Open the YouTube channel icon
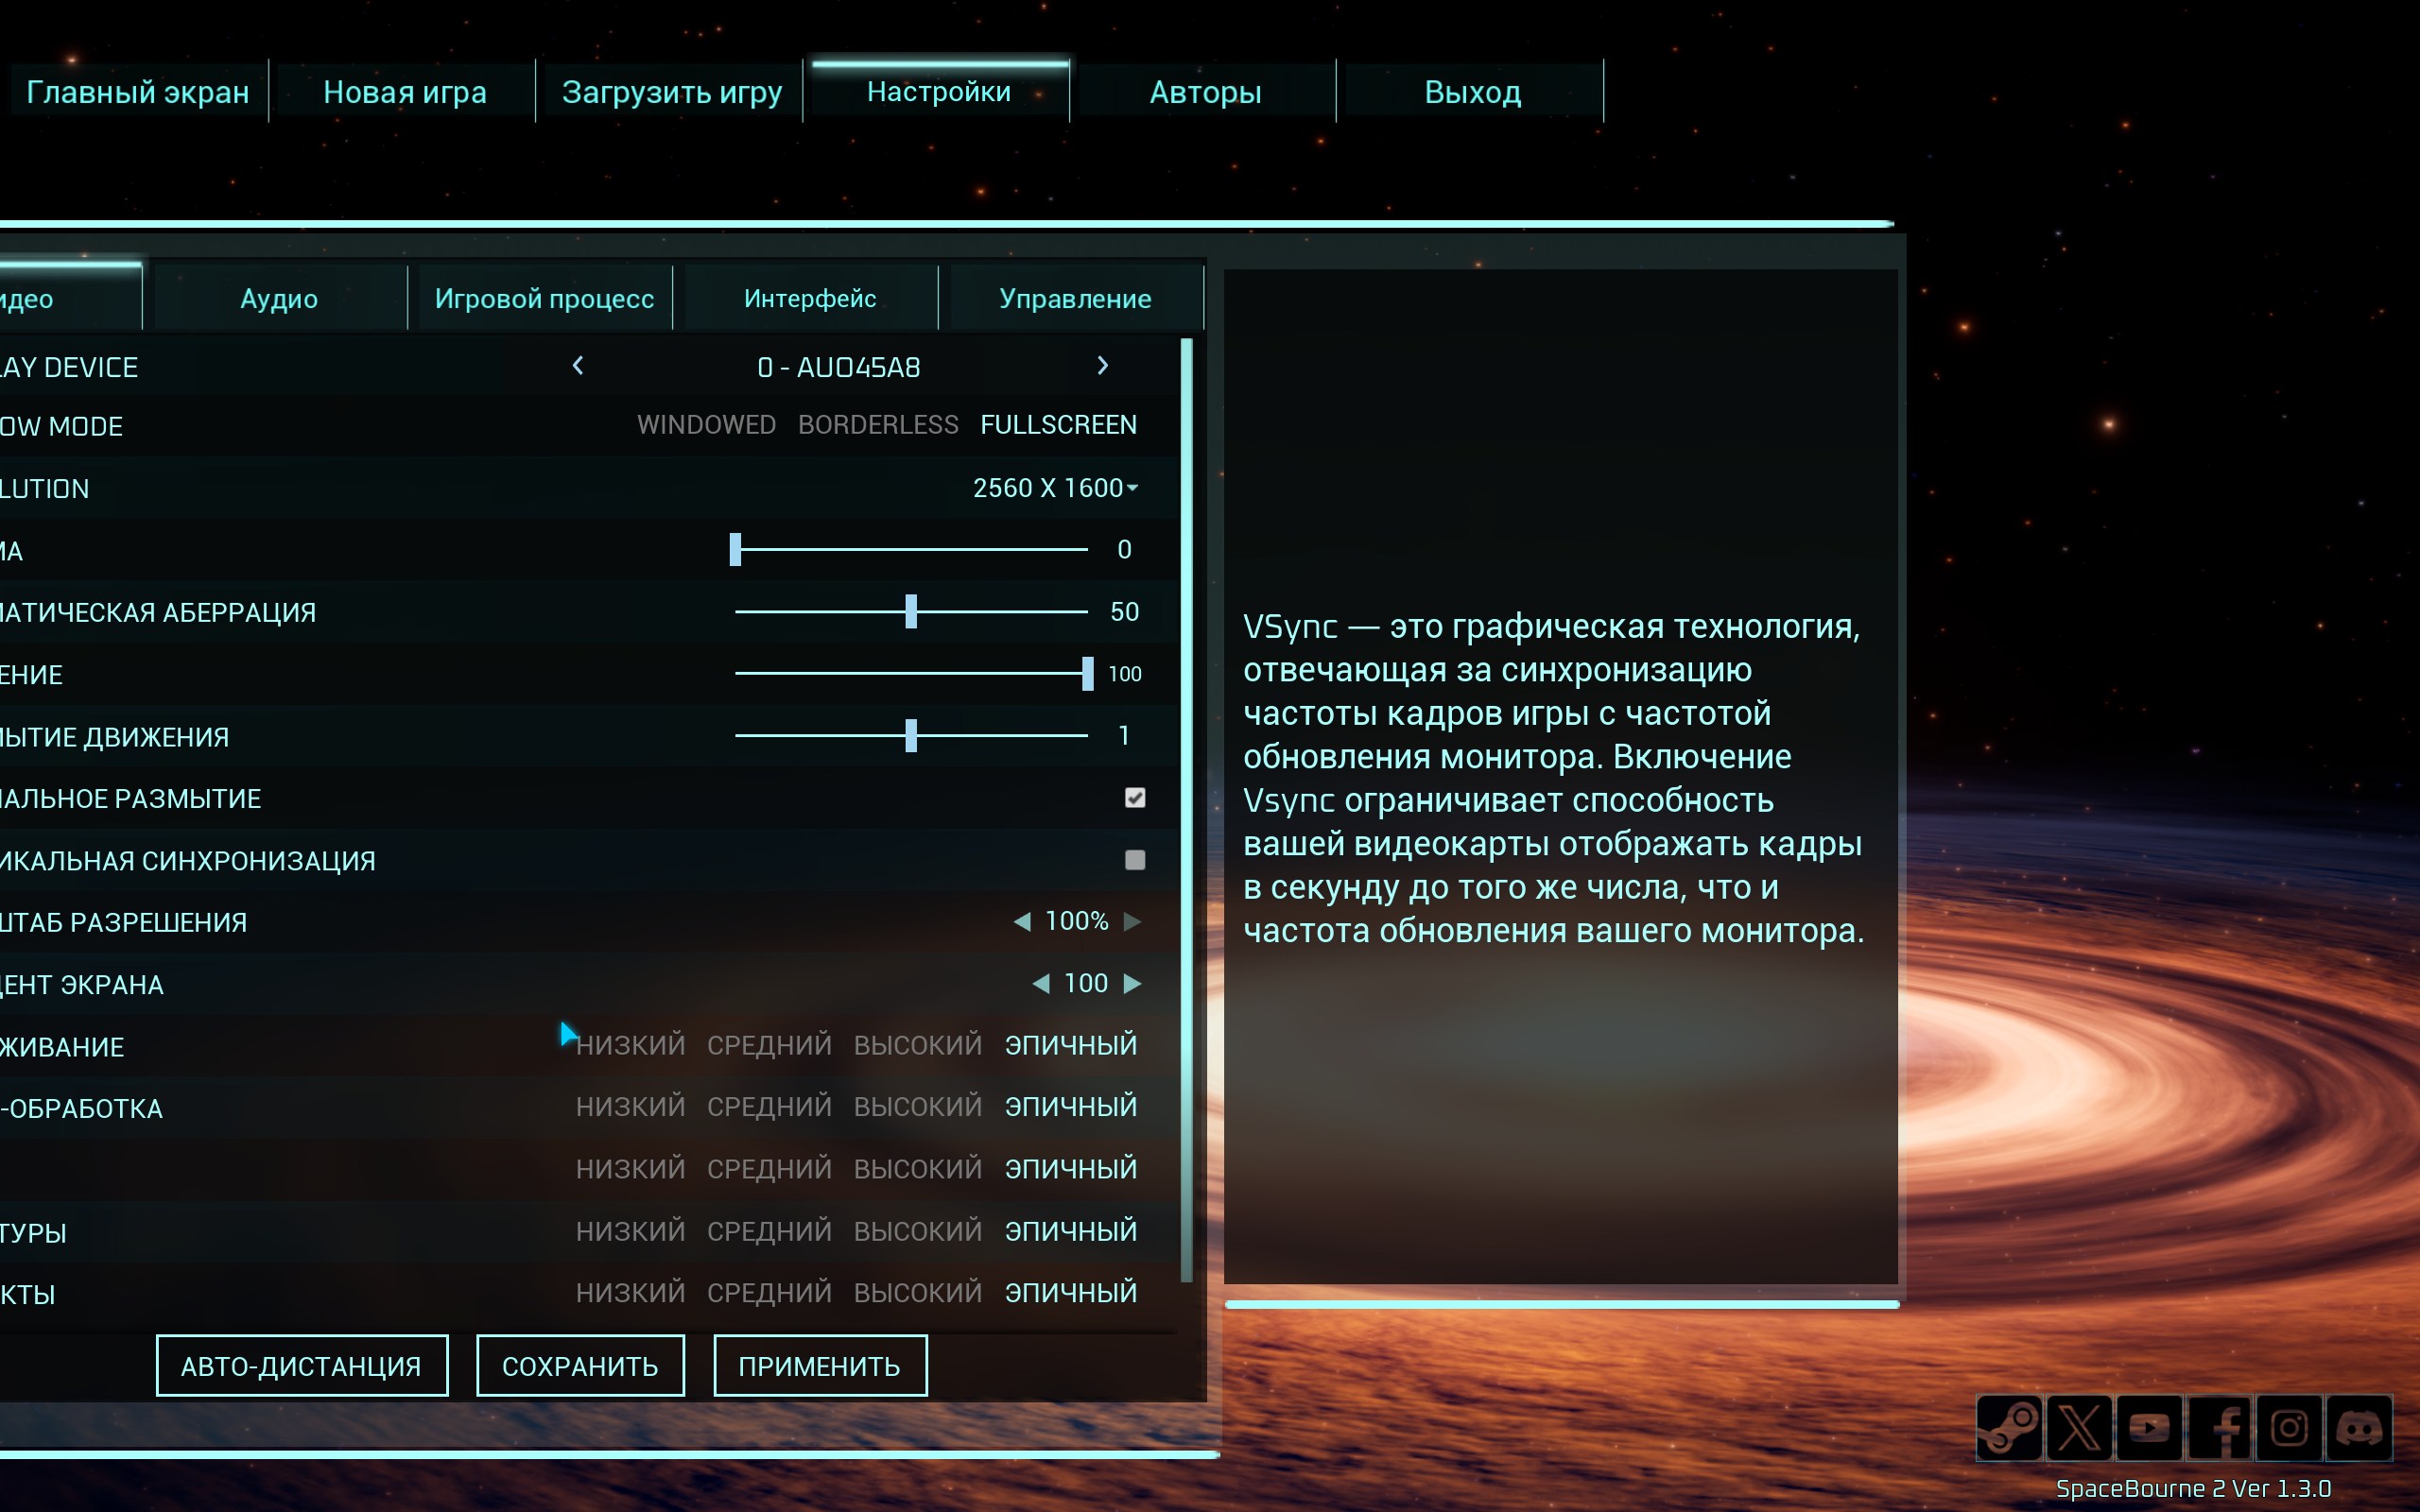The image size is (2420, 1512). (x=2148, y=1427)
